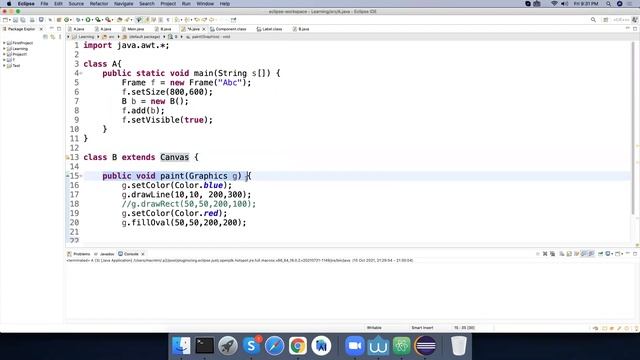
Task: Open Eclipse from the Dock
Action: (425, 346)
